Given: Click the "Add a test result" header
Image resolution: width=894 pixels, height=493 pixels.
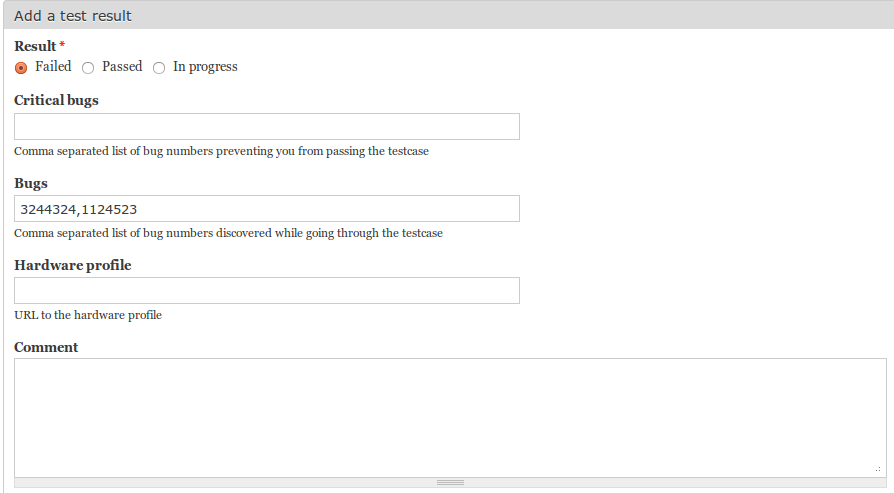Looking at the screenshot, I should point(72,16).
